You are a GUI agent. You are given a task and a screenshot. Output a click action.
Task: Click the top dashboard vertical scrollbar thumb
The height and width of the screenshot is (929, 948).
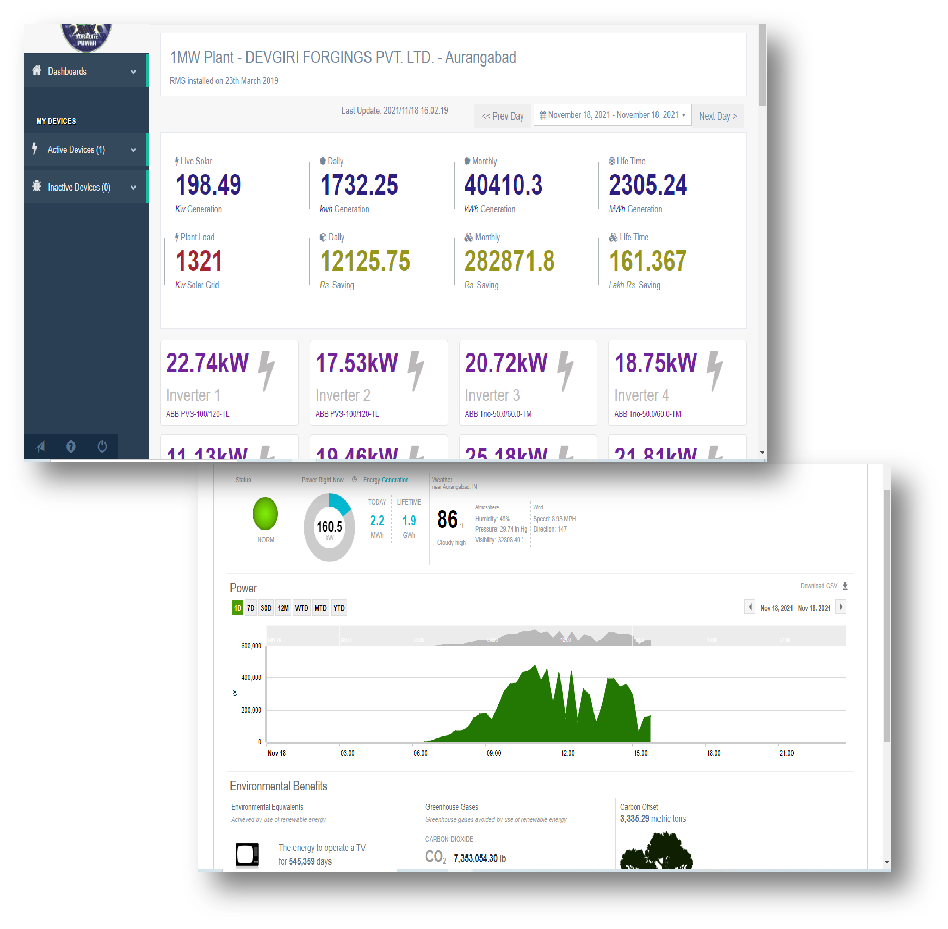[762, 65]
